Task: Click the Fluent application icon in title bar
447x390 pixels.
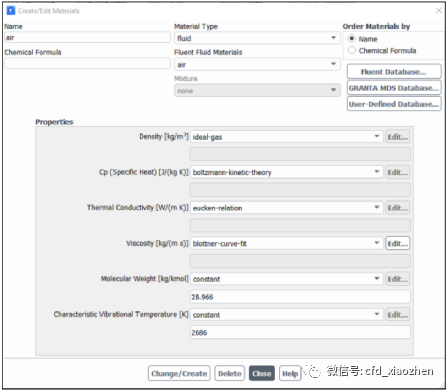Action: click(11, 11)
